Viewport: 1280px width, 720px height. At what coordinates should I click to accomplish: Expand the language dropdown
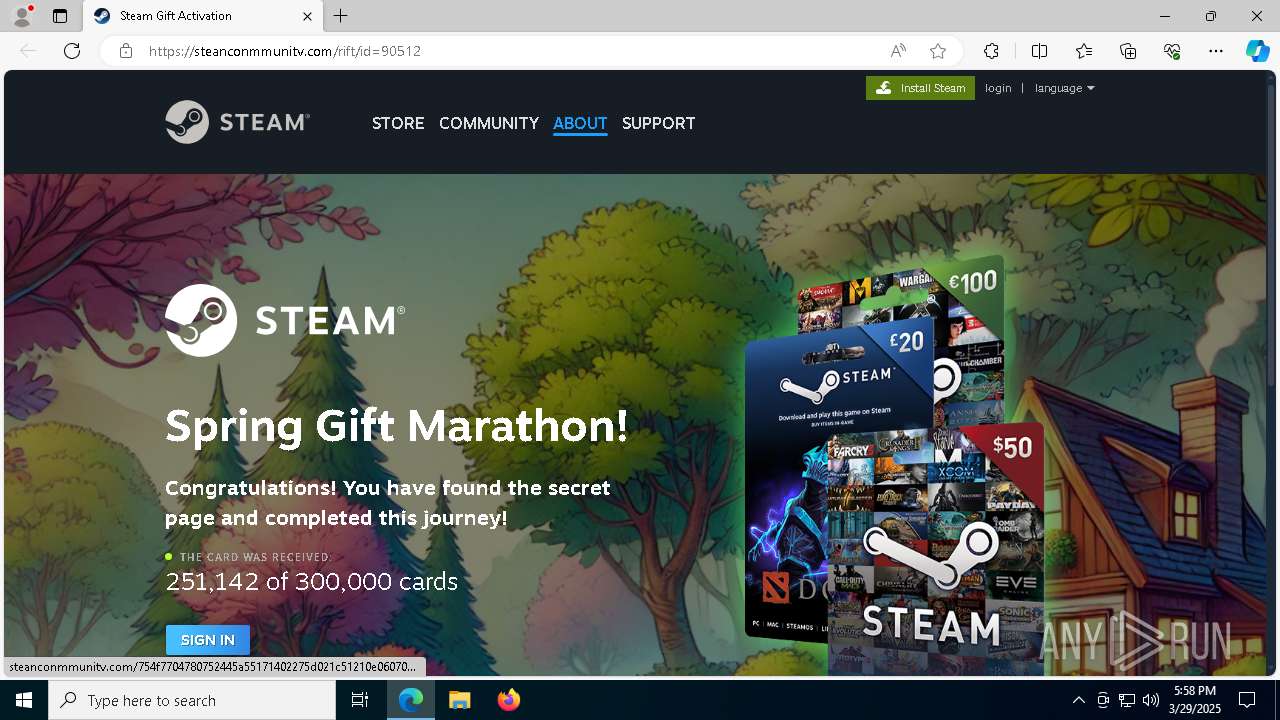pos(1064,88)
